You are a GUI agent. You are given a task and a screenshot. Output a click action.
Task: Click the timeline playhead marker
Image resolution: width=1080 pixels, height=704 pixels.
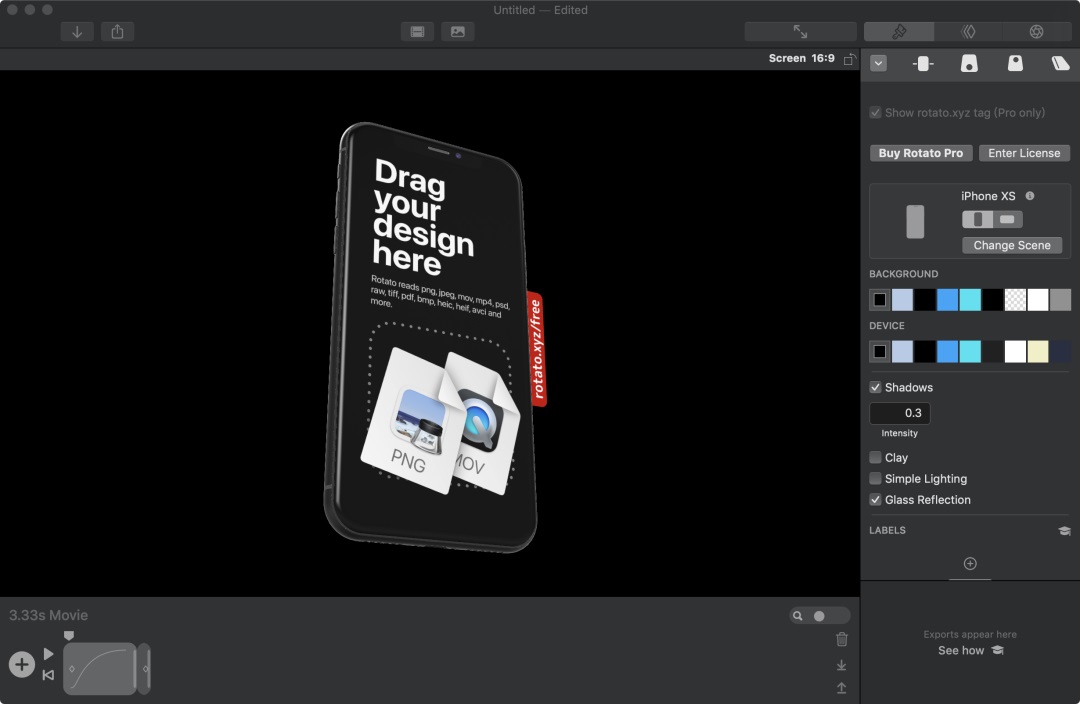click(69, 635)
